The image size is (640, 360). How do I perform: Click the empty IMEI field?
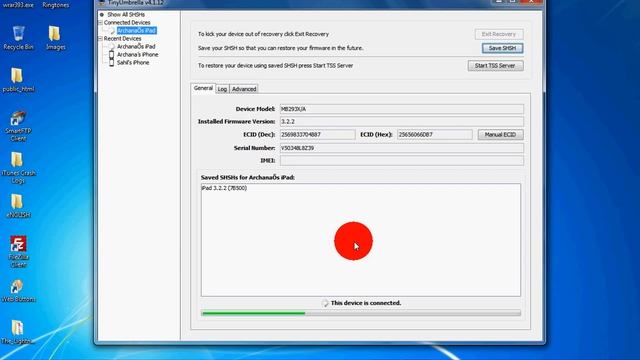click(402, 161)
